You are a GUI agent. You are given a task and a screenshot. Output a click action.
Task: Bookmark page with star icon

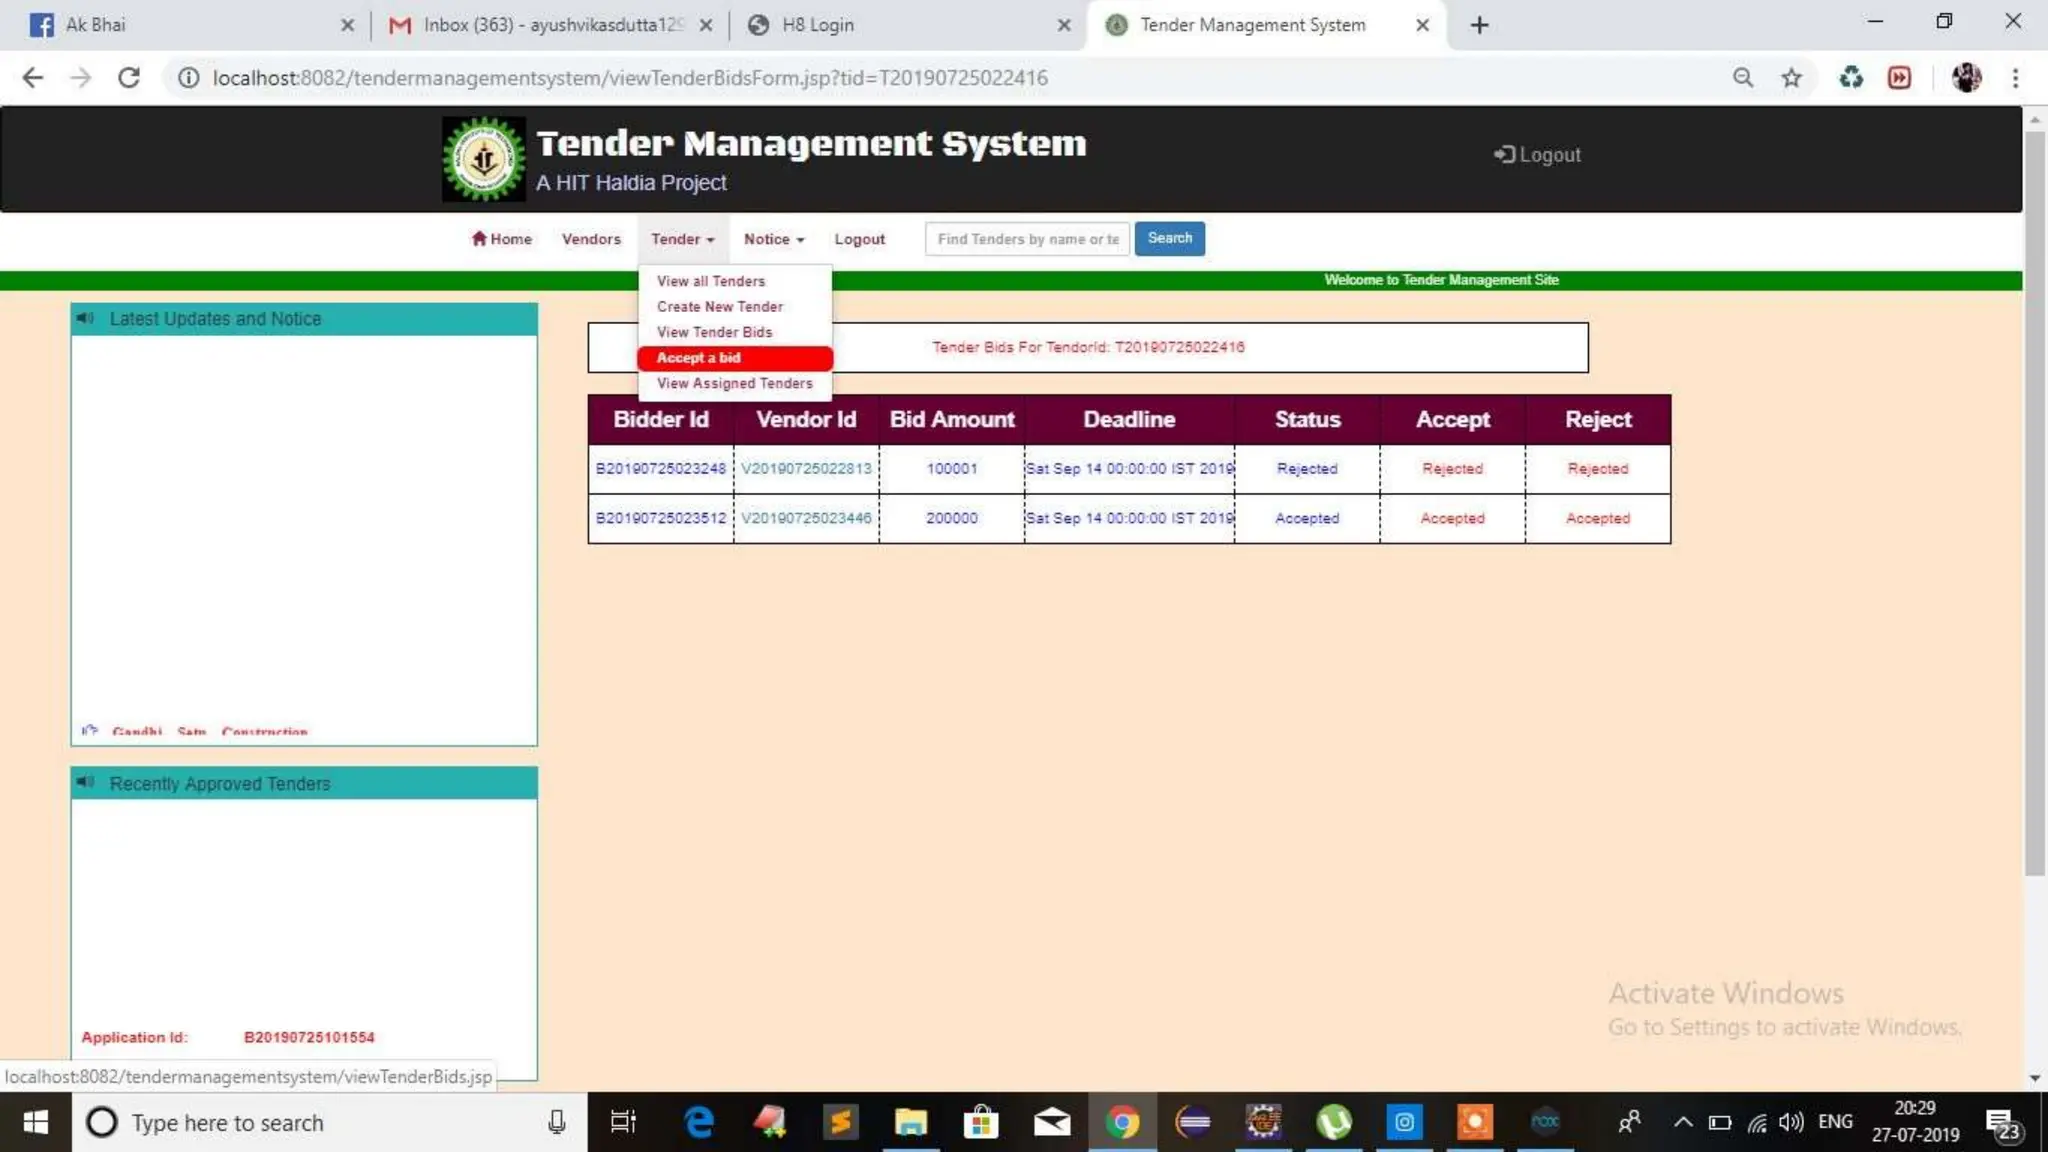(x=1791, y=78)
